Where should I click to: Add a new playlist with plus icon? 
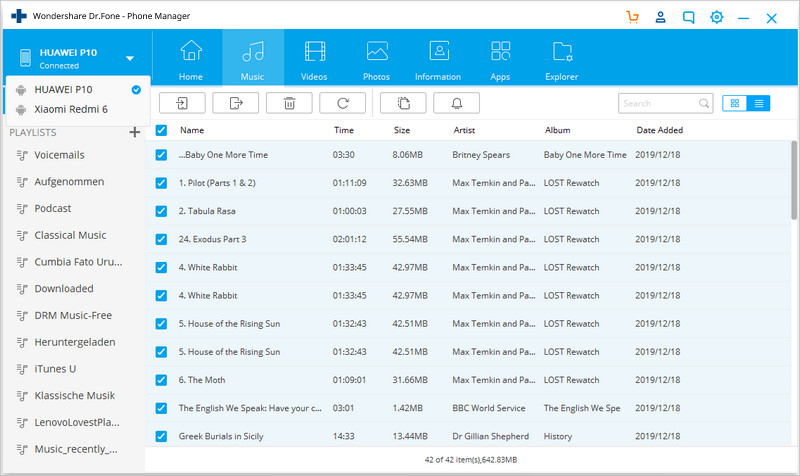tap(135, 133)
